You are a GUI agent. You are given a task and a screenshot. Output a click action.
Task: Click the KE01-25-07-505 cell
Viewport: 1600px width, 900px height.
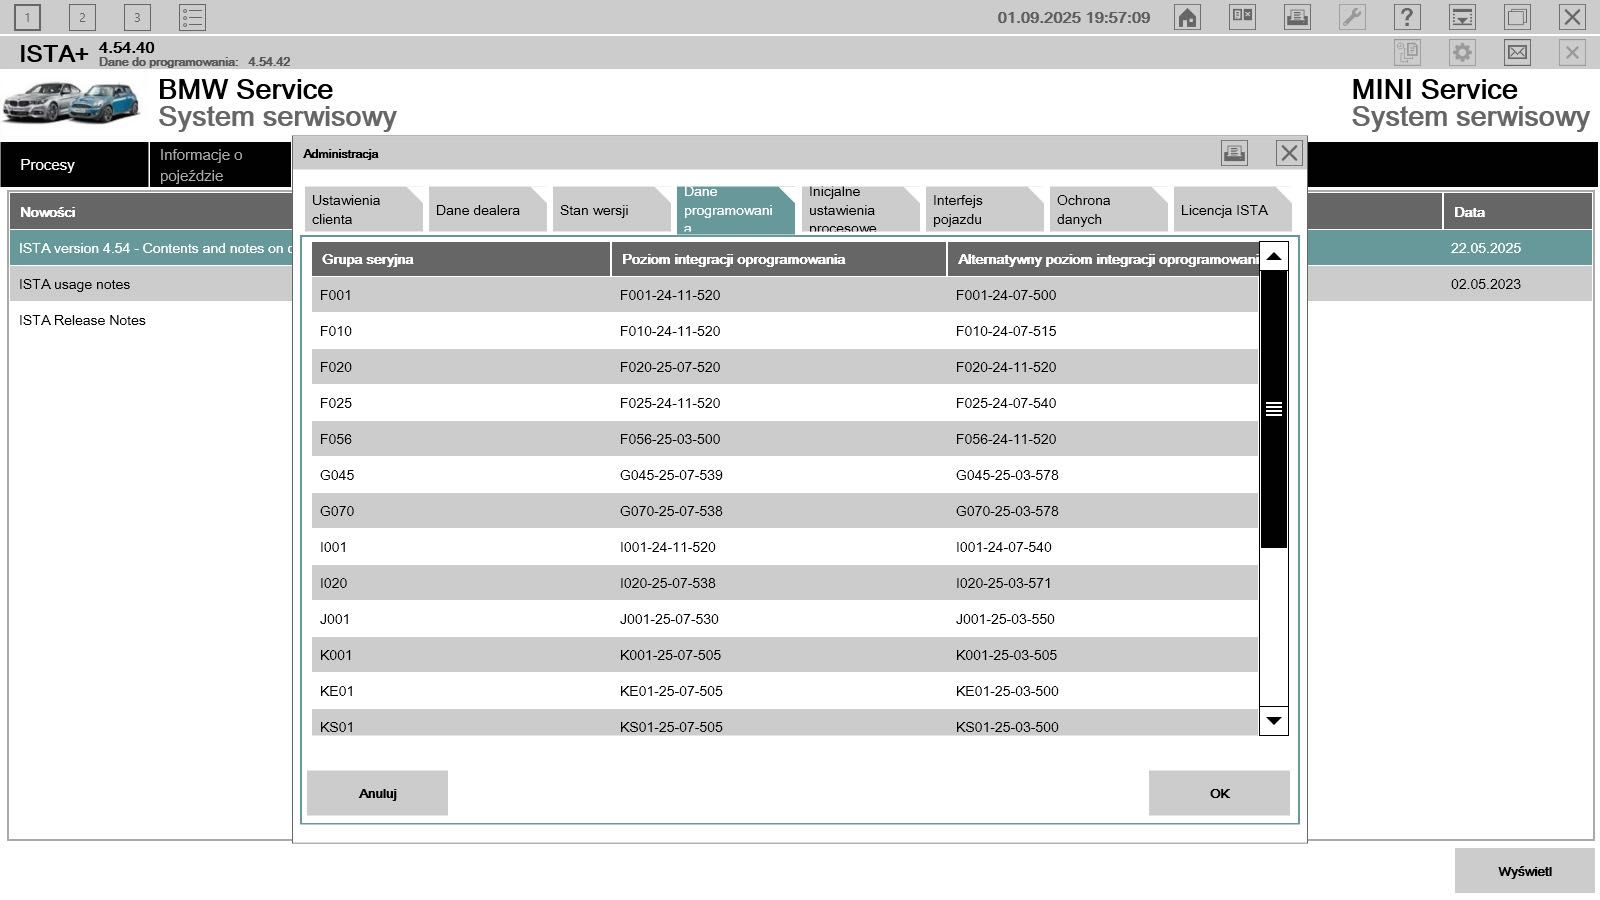tap(671, 691)
